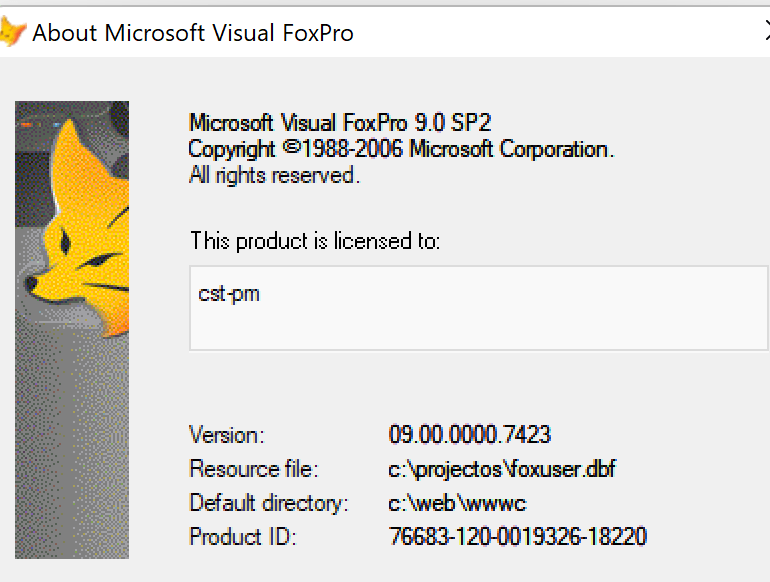Click the 'Microsoft Visual FoxPro 9.0 SP2' heading
770x582 pixels.
[x=340, y=123]
